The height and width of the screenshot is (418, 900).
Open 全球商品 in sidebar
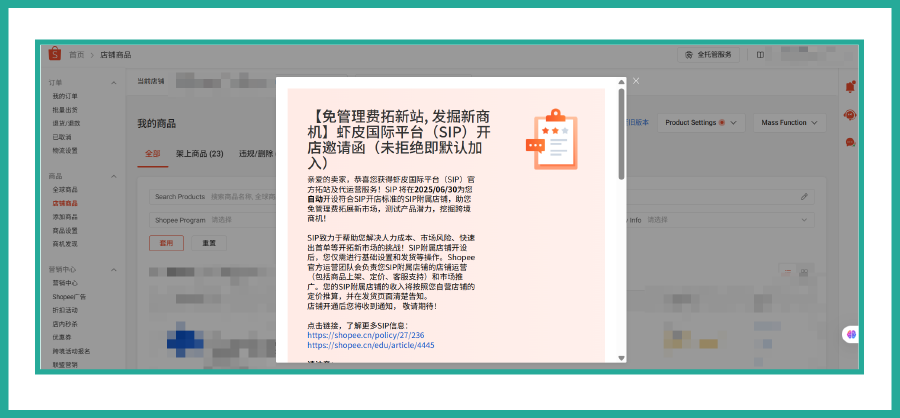pyautogui.click(x=65, y=189)
